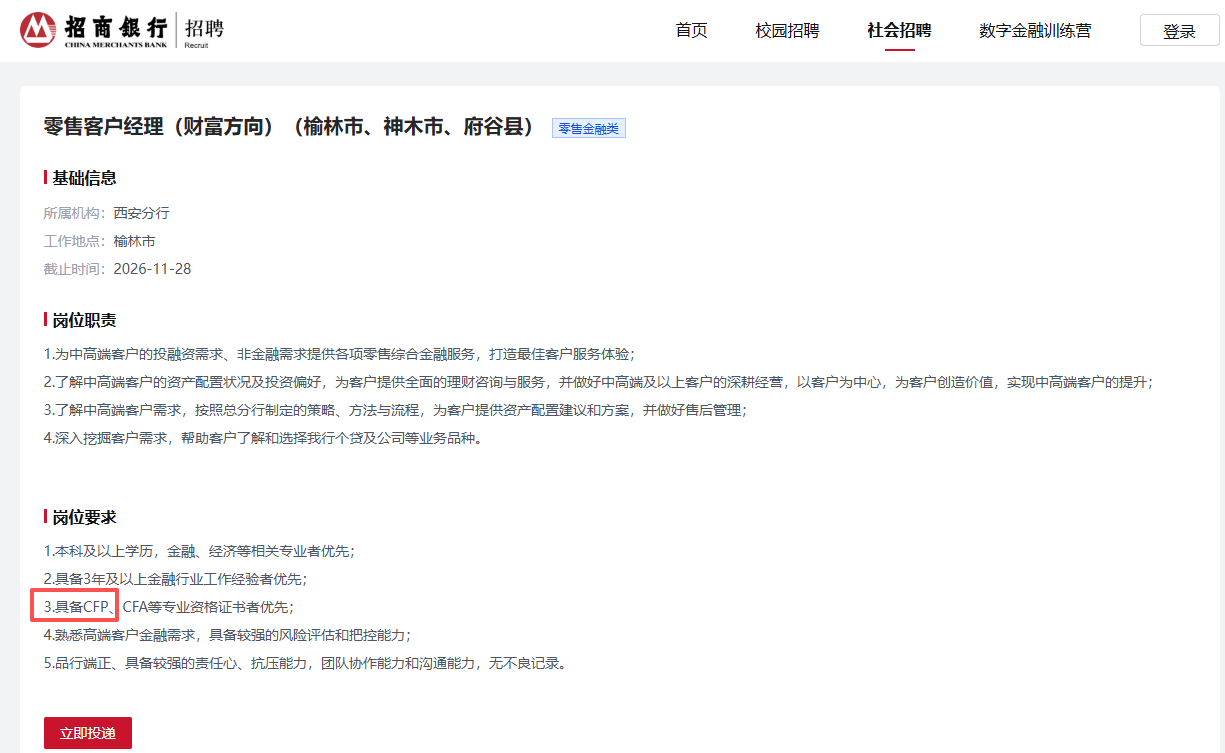The width and height of the screenshot is (1225, 753).
Task: Select the 社会招聘 navigation tab
Action: pyautogui.click(x=899, y=31)
